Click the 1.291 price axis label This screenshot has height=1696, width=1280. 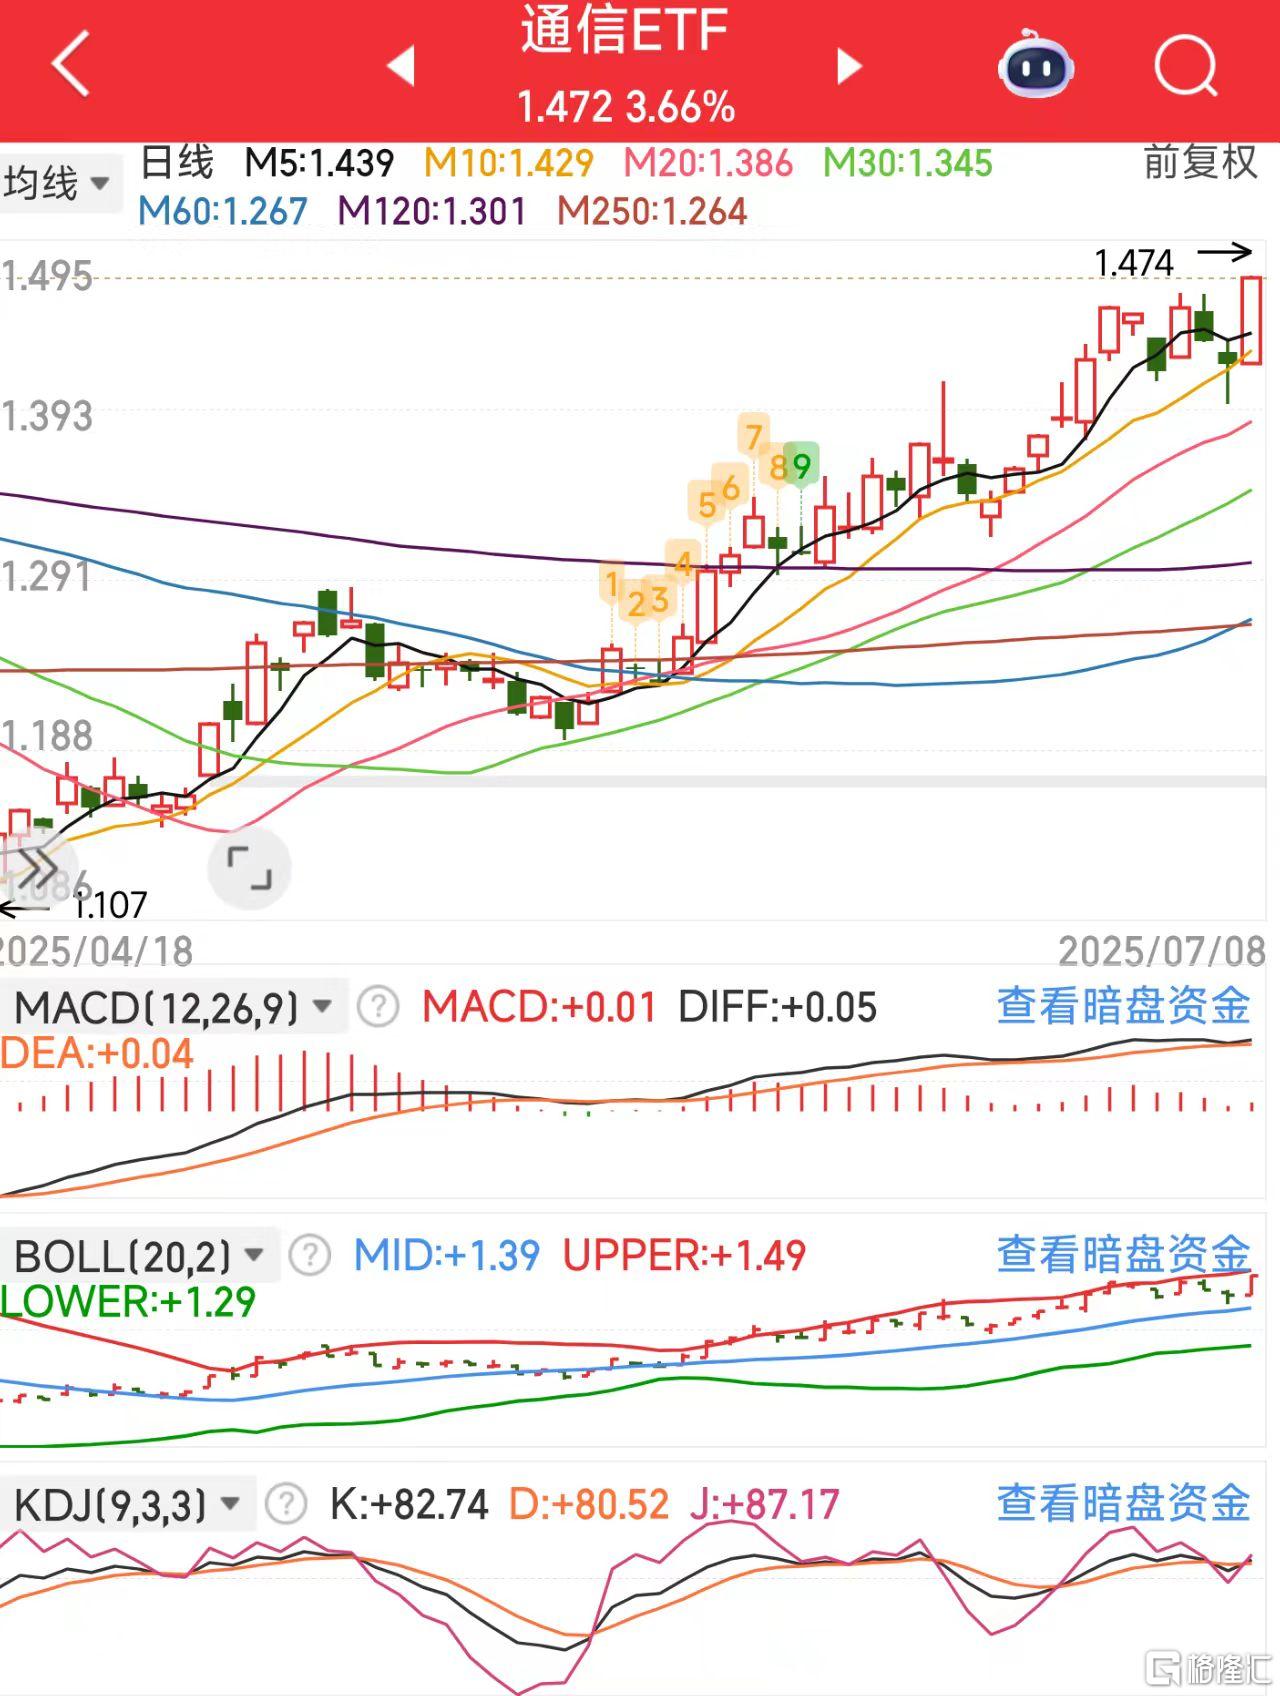[x=46, y=576]
